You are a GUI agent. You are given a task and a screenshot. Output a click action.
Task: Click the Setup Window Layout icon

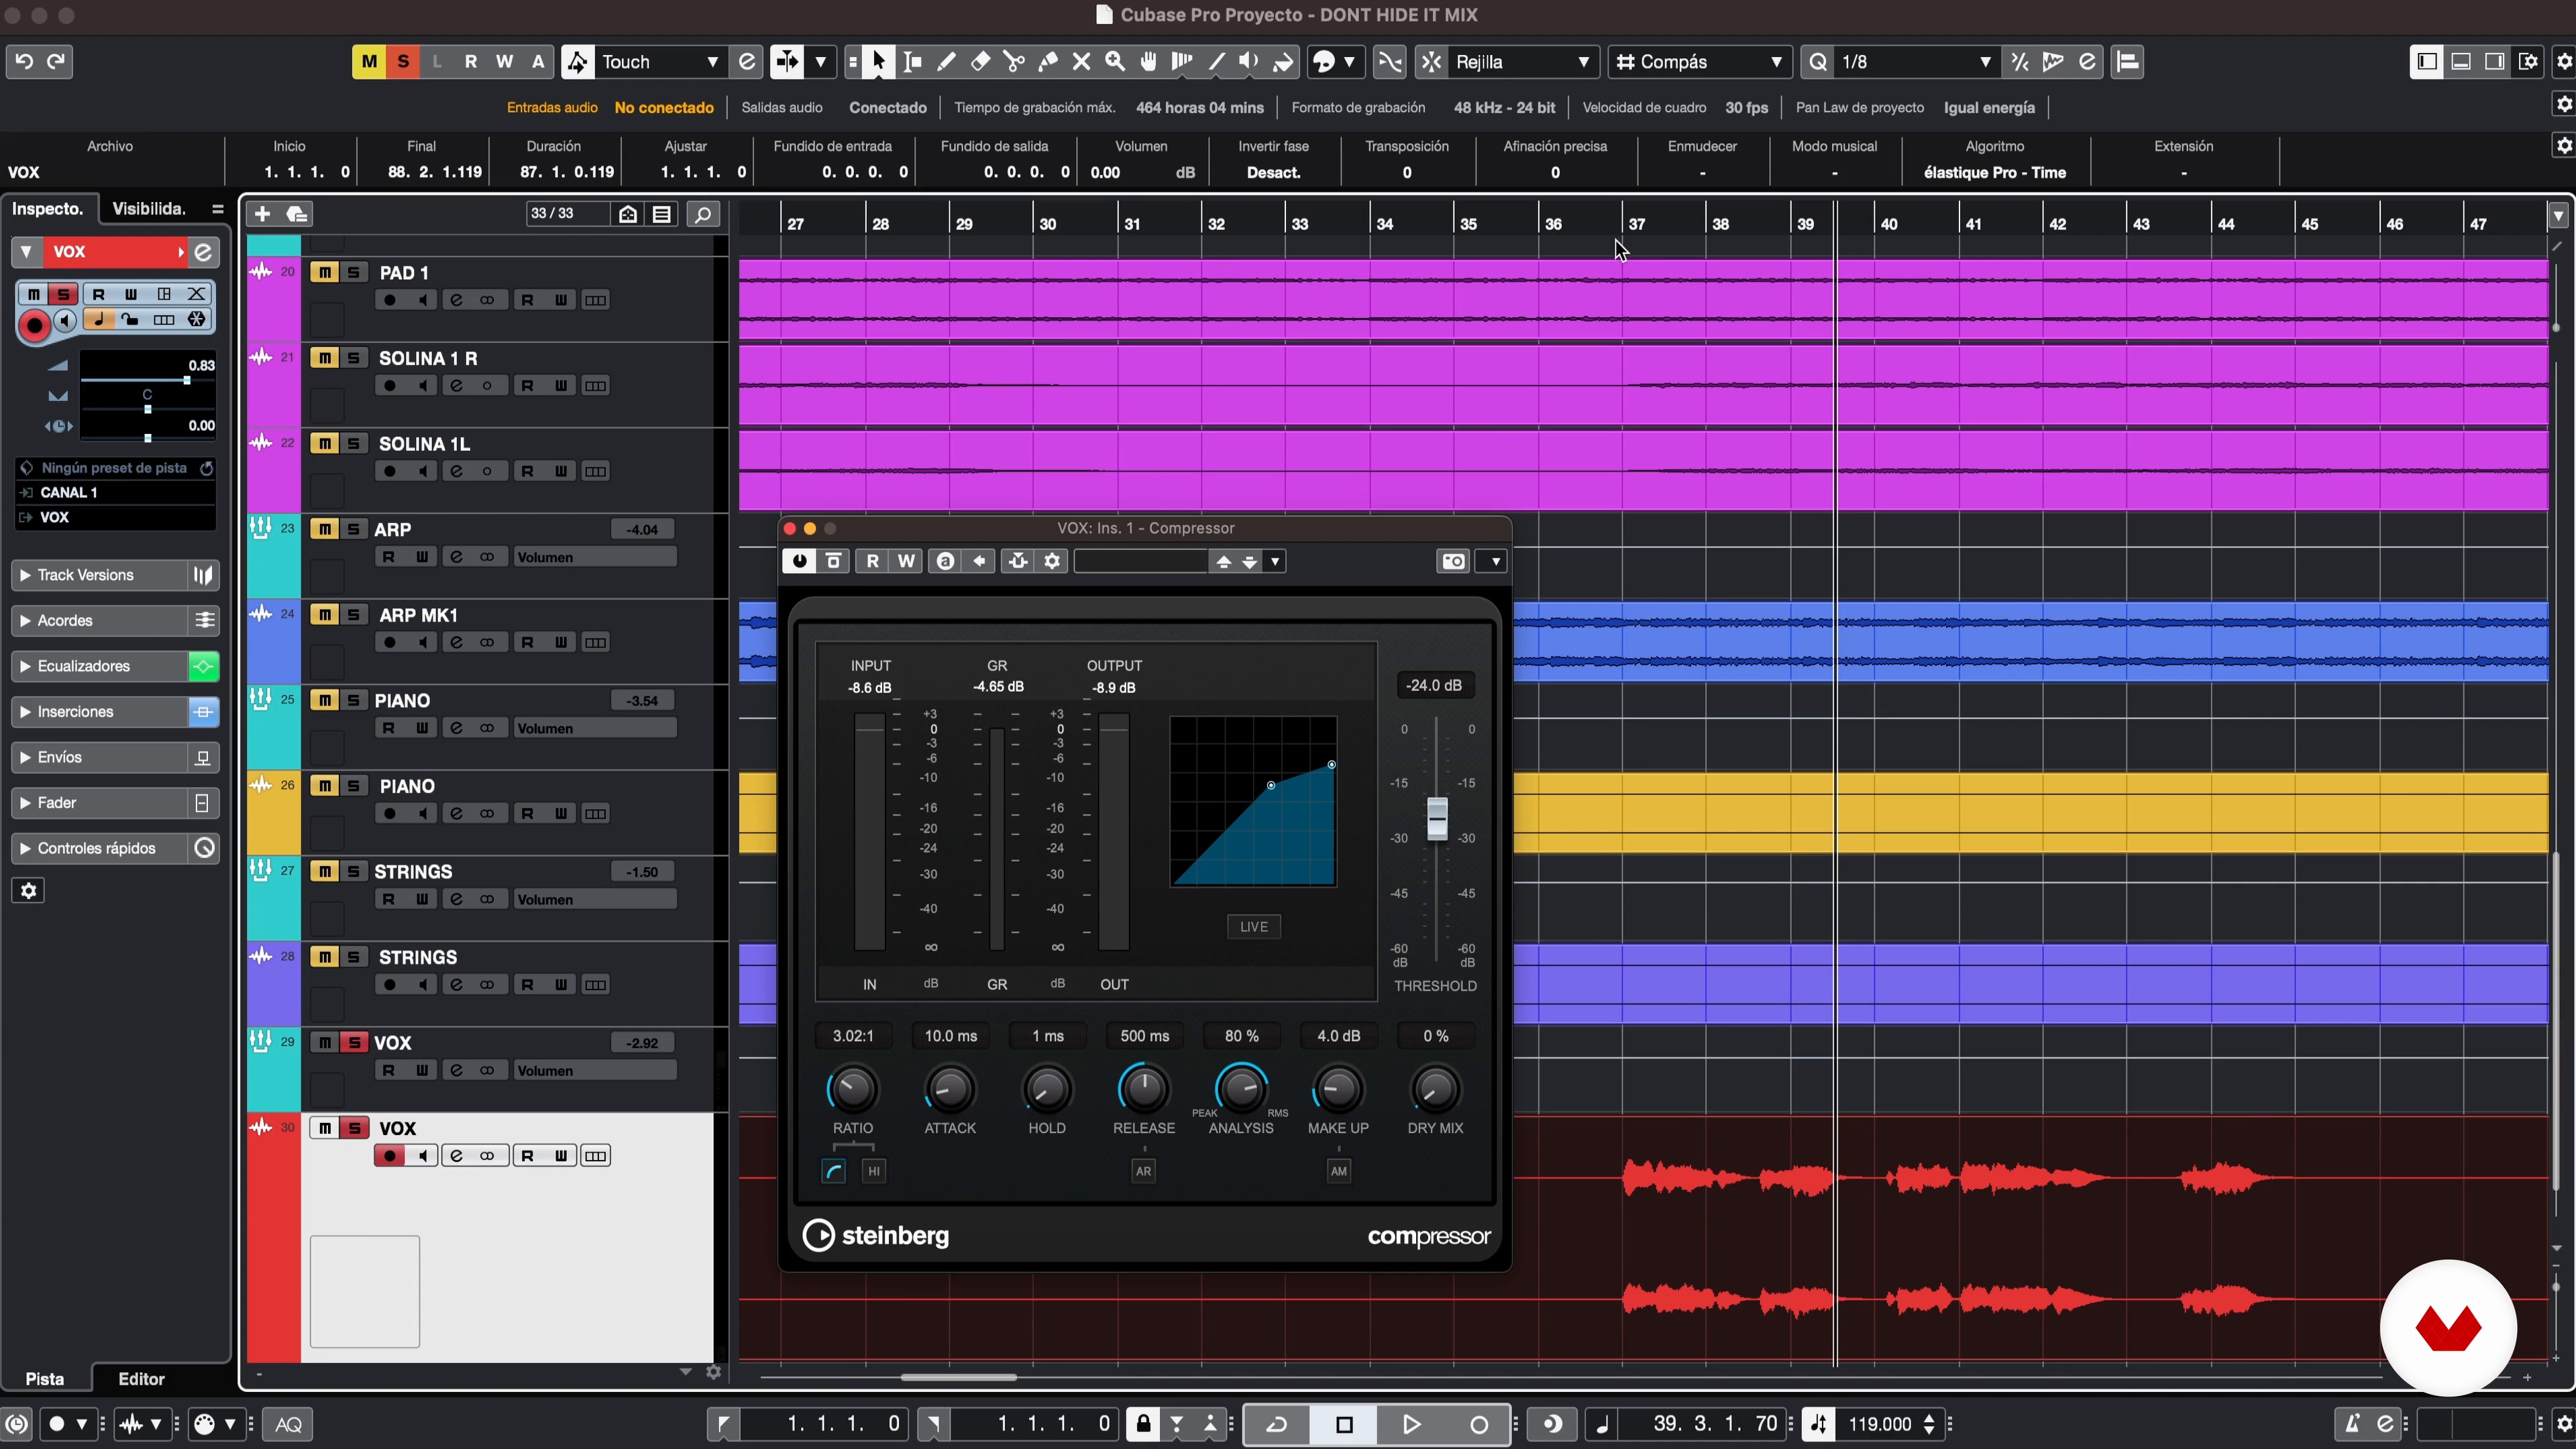click(2529, 62)
